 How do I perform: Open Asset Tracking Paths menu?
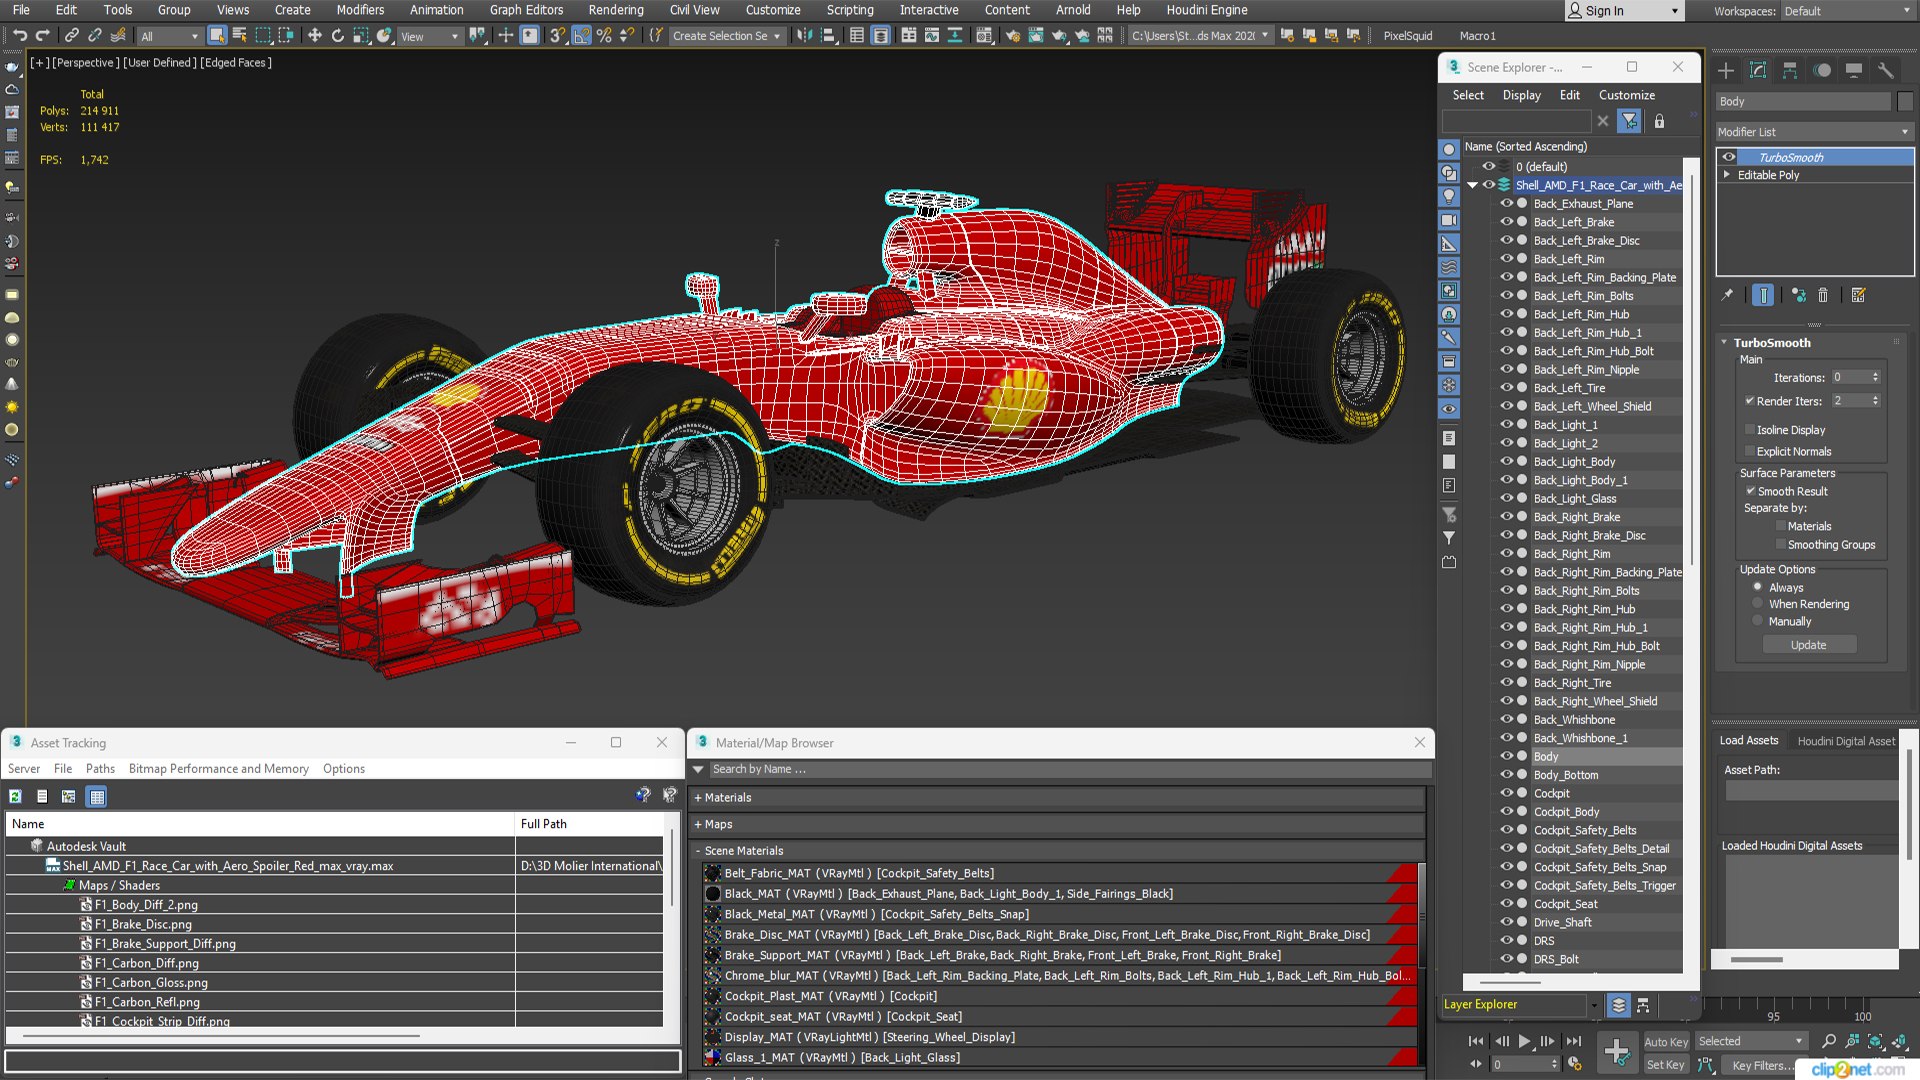[100, 769]
